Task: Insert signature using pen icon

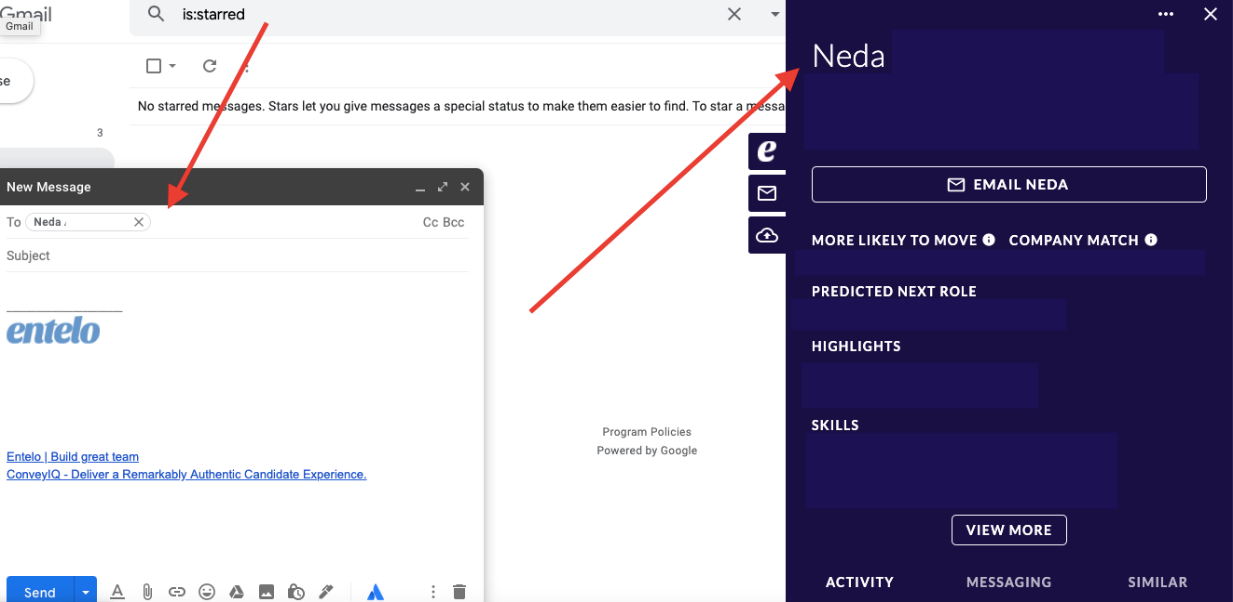Action: pyautogui.click(x=326, y=591)
